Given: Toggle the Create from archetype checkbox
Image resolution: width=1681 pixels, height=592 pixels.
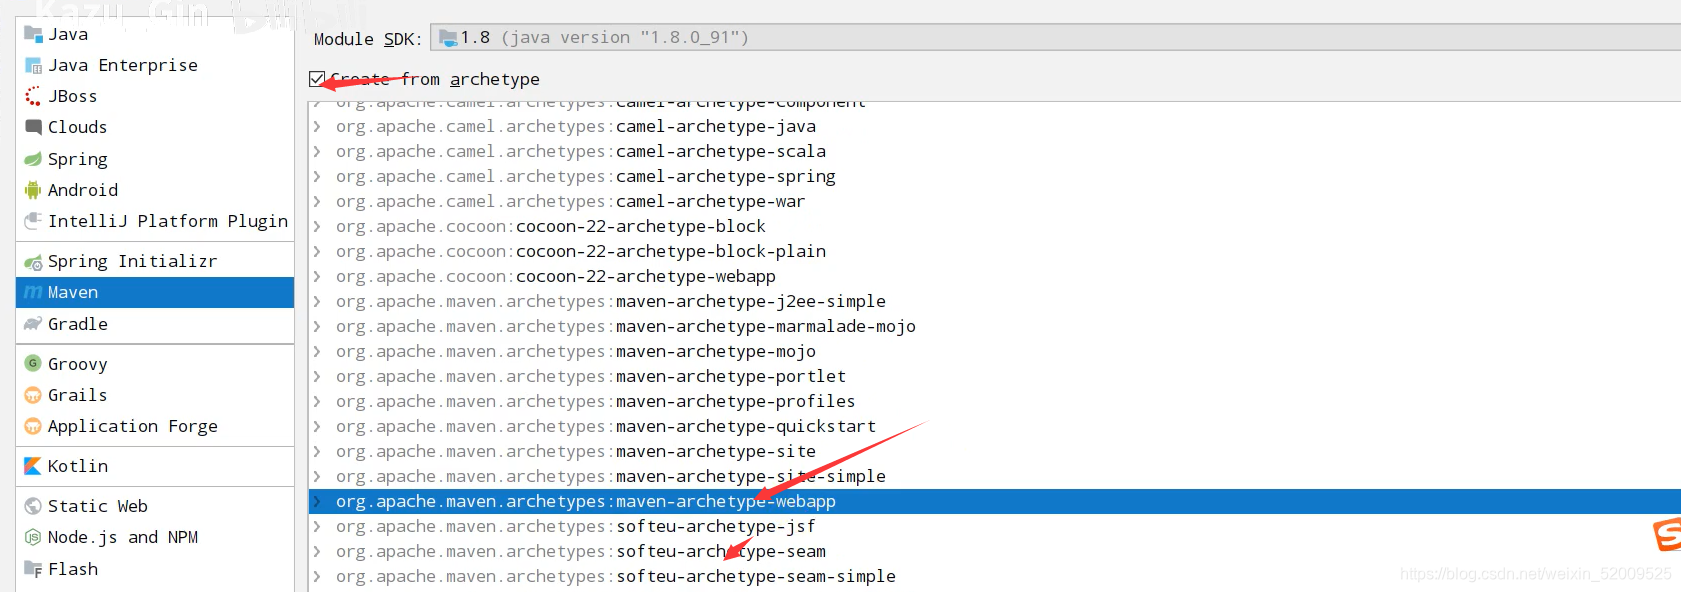Looking at the screenshot, I should point(317,79).
